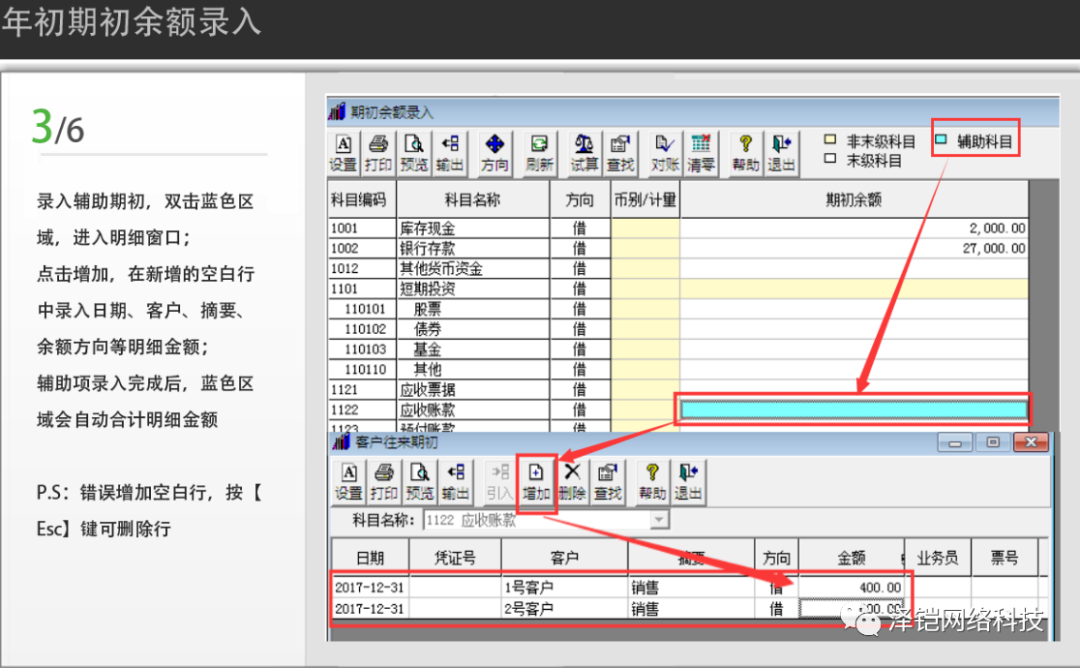Click 试算 trial balance scale icon
This screenshot has height=668, width=1080.
[584, 153]
